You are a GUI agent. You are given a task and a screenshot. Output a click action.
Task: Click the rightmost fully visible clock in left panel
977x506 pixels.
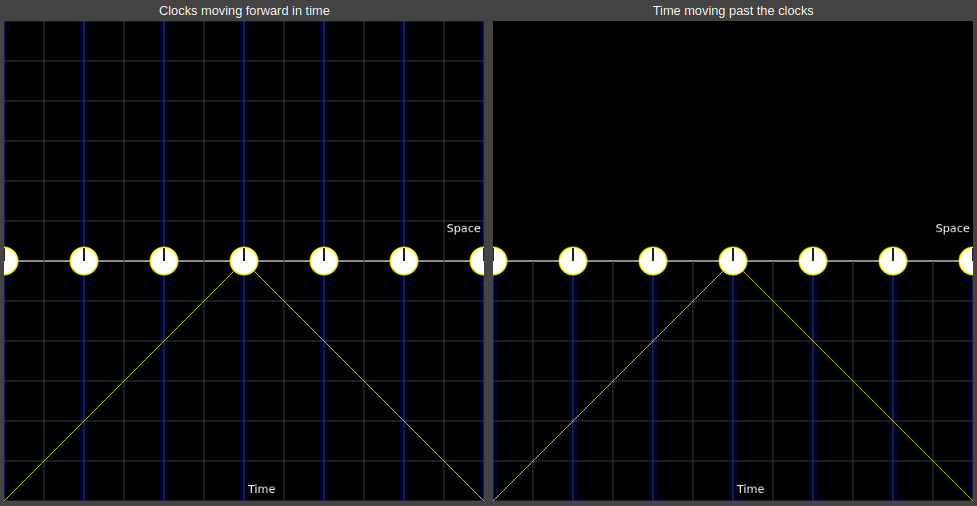pyautogui.click(x=404, y=261)
